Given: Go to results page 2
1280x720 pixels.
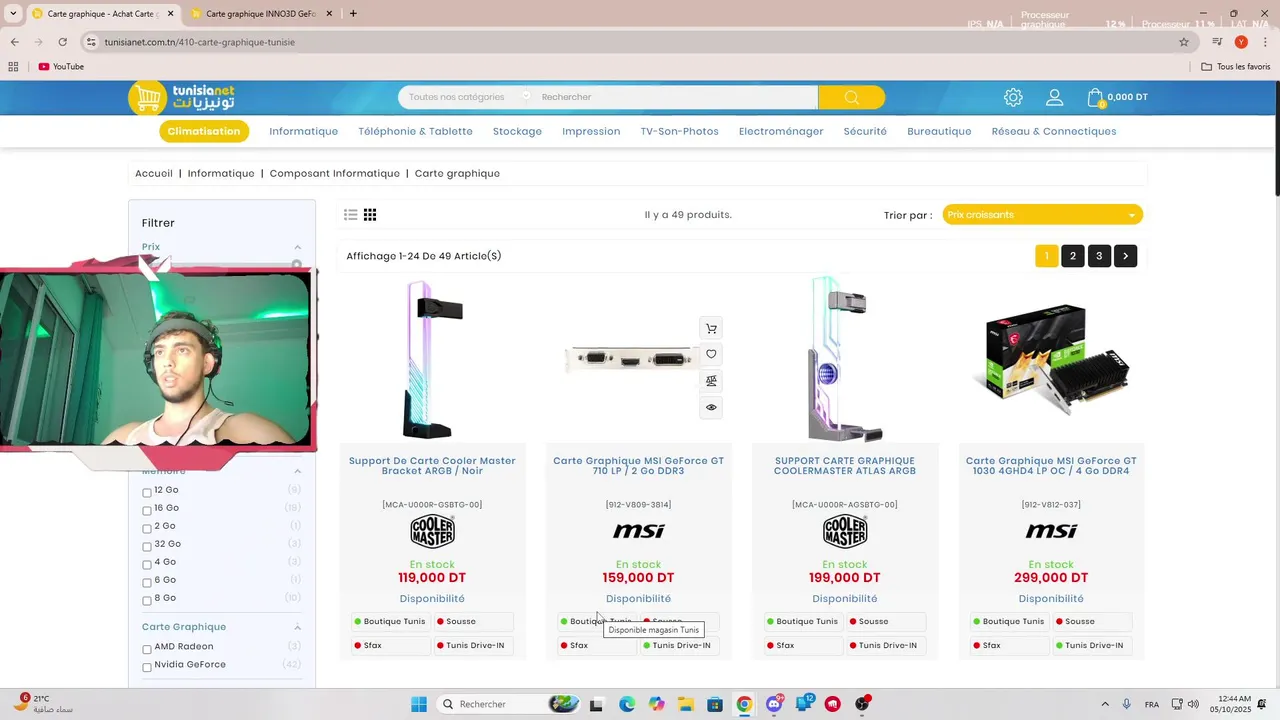Looking at the screenshot, I should [x=1073, y=256].
